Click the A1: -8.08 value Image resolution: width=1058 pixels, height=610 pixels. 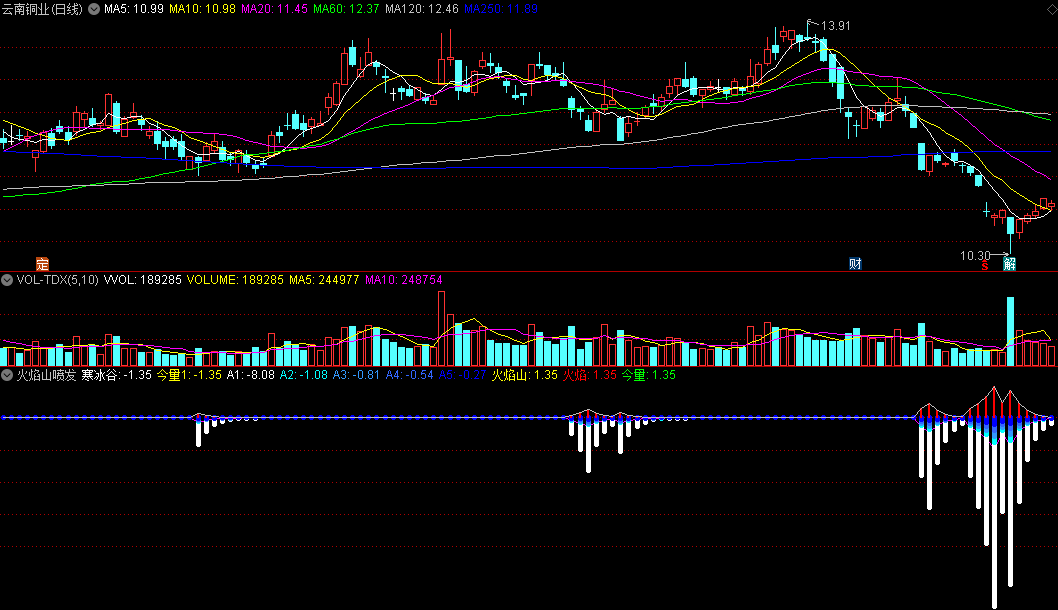tap(250, 375)
